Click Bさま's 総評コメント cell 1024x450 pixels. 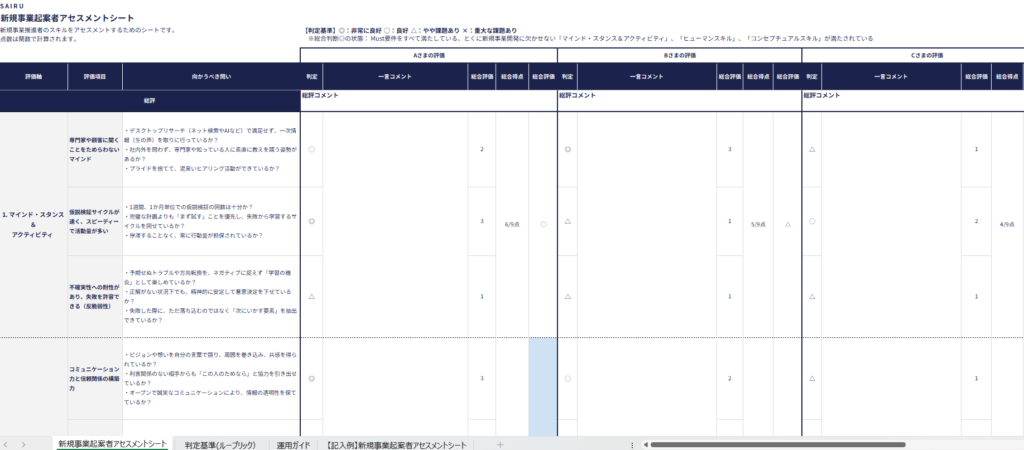coord(680,101)
